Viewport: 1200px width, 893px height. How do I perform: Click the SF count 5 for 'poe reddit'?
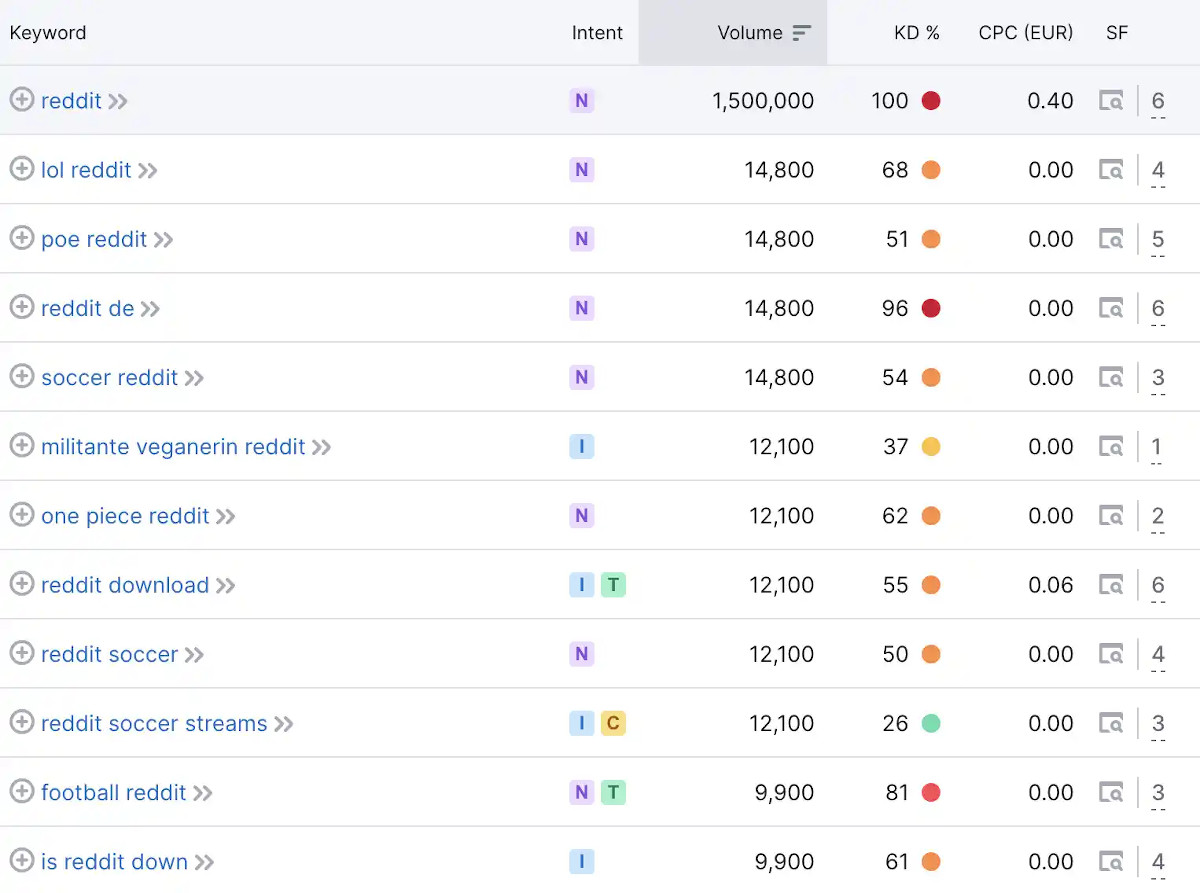pyautogui.click(x=1158, y=239)
